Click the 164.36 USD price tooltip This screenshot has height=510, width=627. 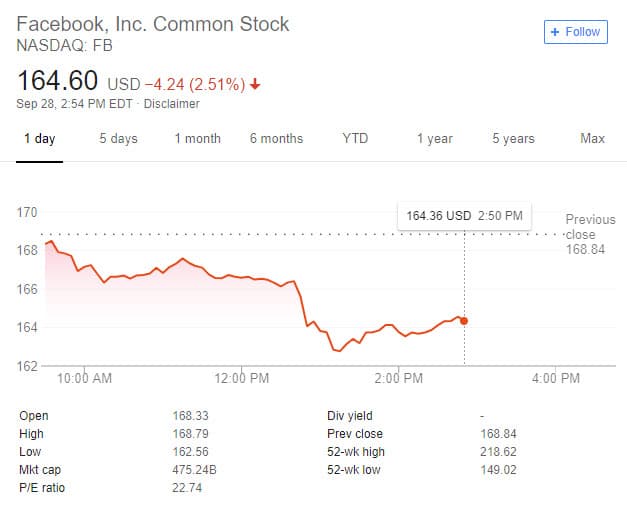tap(464, 215)
